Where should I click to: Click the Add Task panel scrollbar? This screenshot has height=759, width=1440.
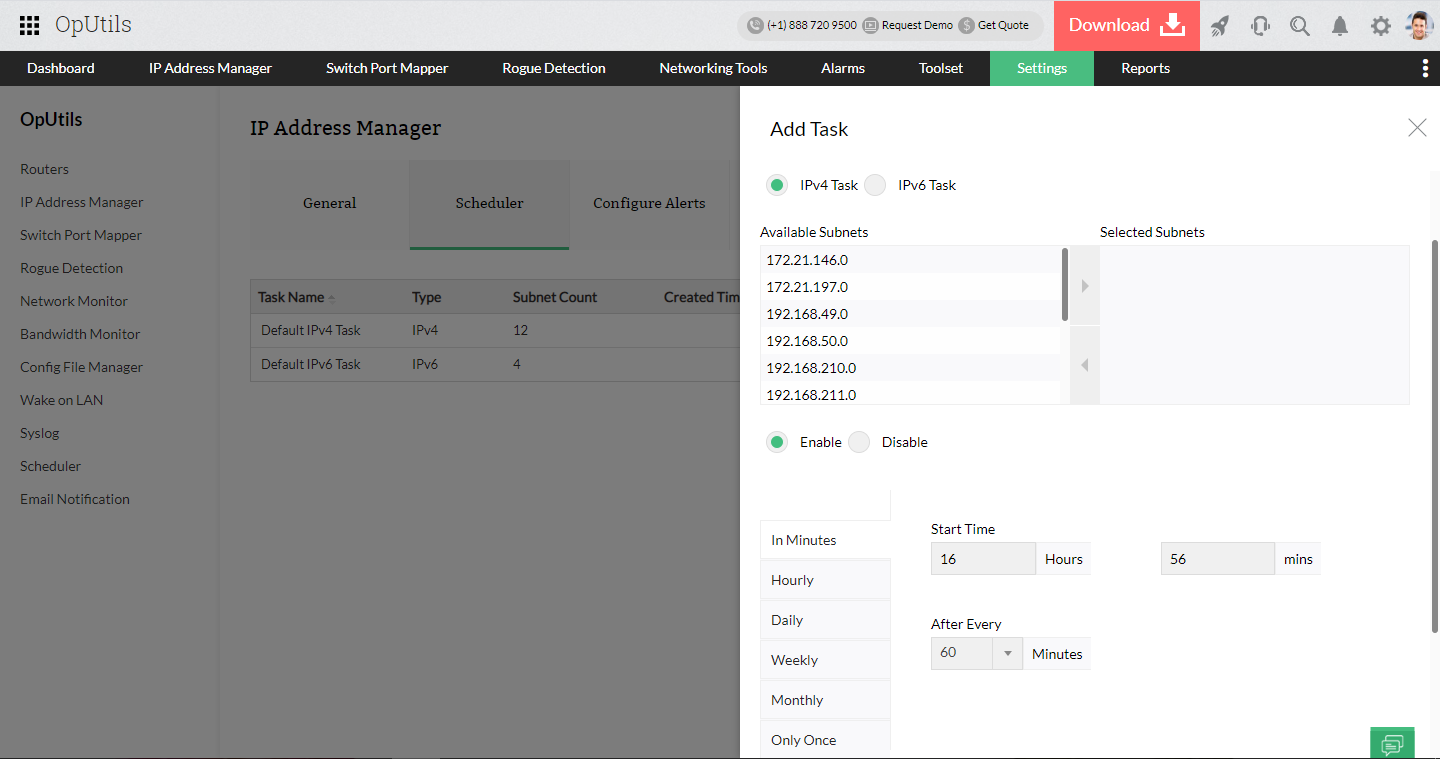(x=1436, y=435)
